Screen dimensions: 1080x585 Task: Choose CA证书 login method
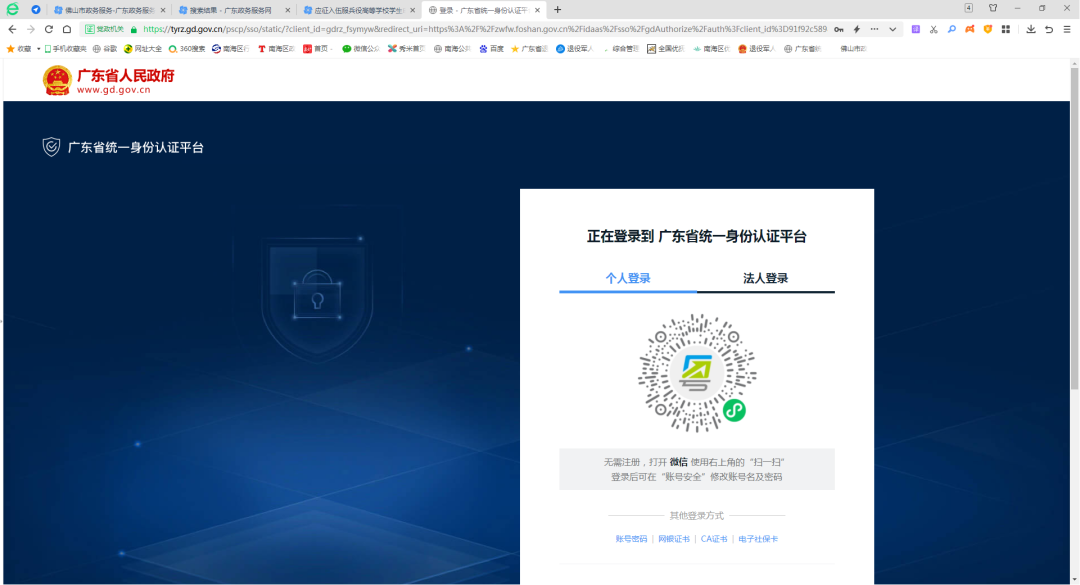coord(714,539)
